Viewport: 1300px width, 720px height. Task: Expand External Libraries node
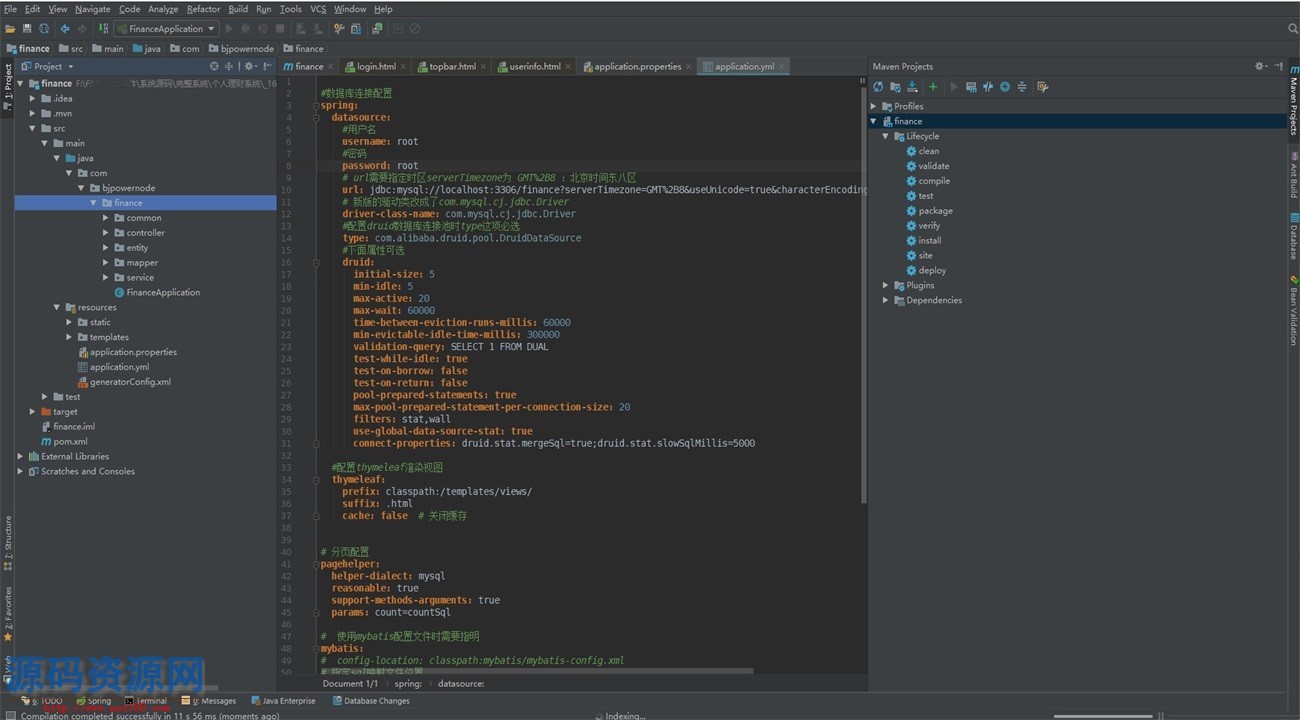[21, 456]
